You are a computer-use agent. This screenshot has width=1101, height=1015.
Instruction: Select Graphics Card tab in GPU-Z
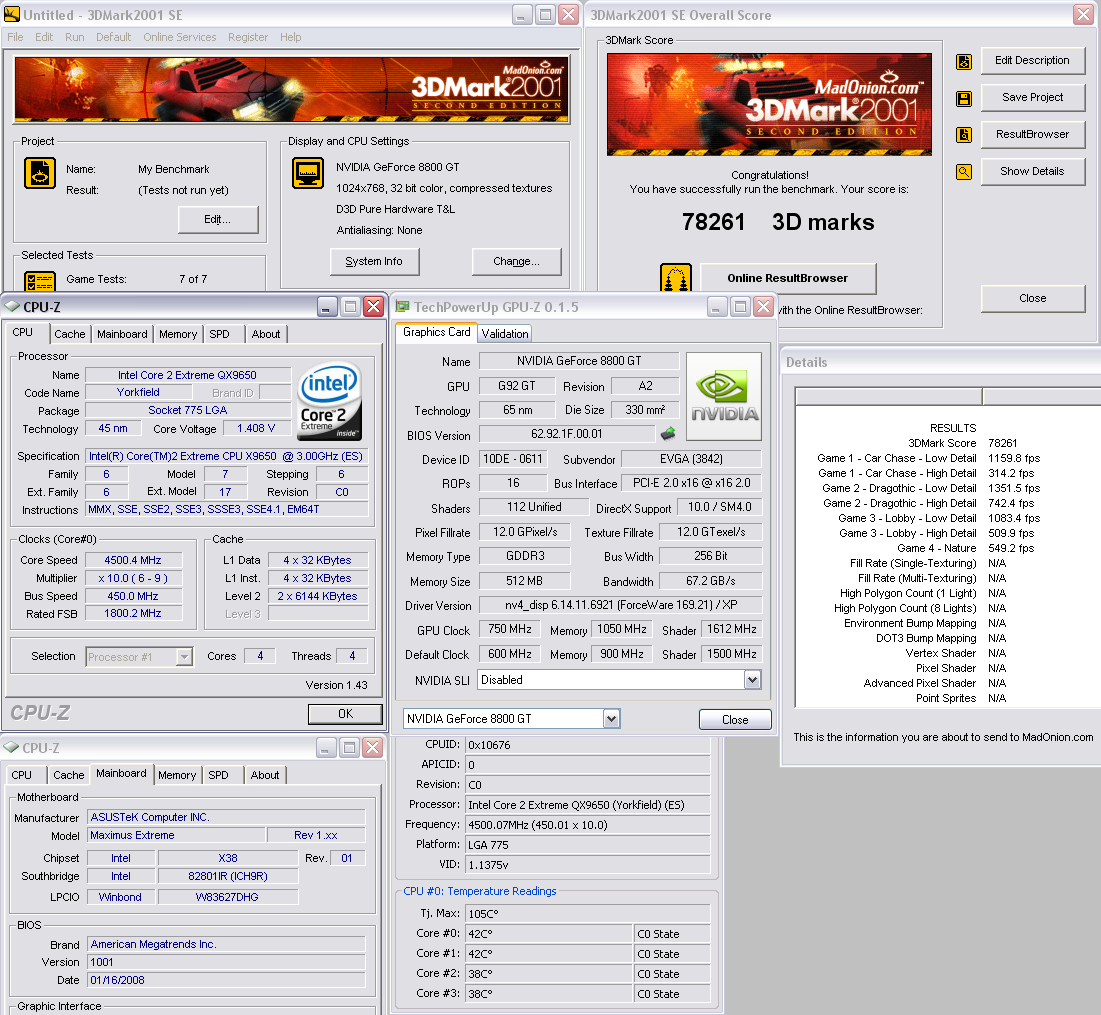click(436, 332)
